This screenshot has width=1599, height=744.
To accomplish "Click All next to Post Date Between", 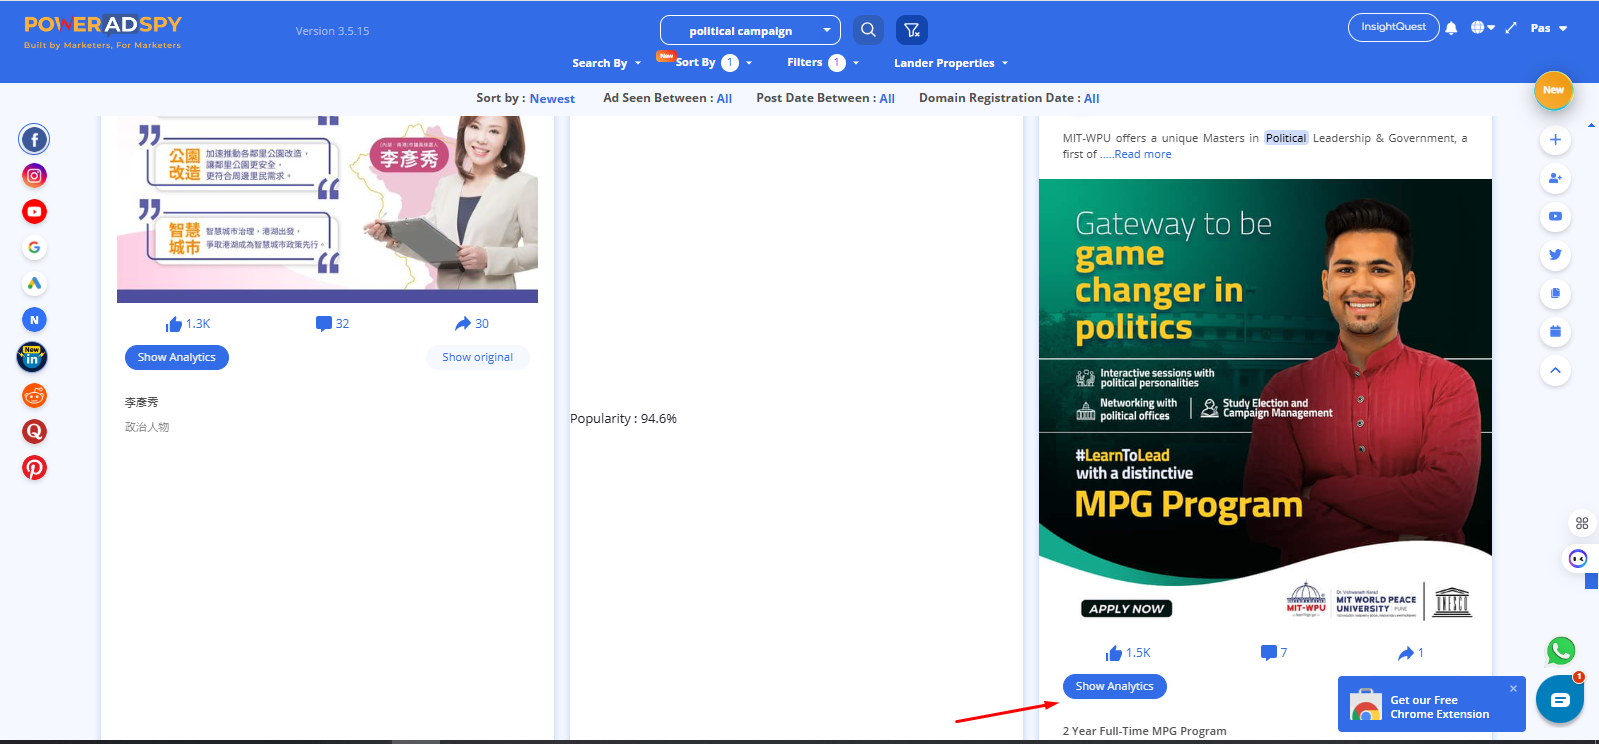I will [x=887, y=99].
